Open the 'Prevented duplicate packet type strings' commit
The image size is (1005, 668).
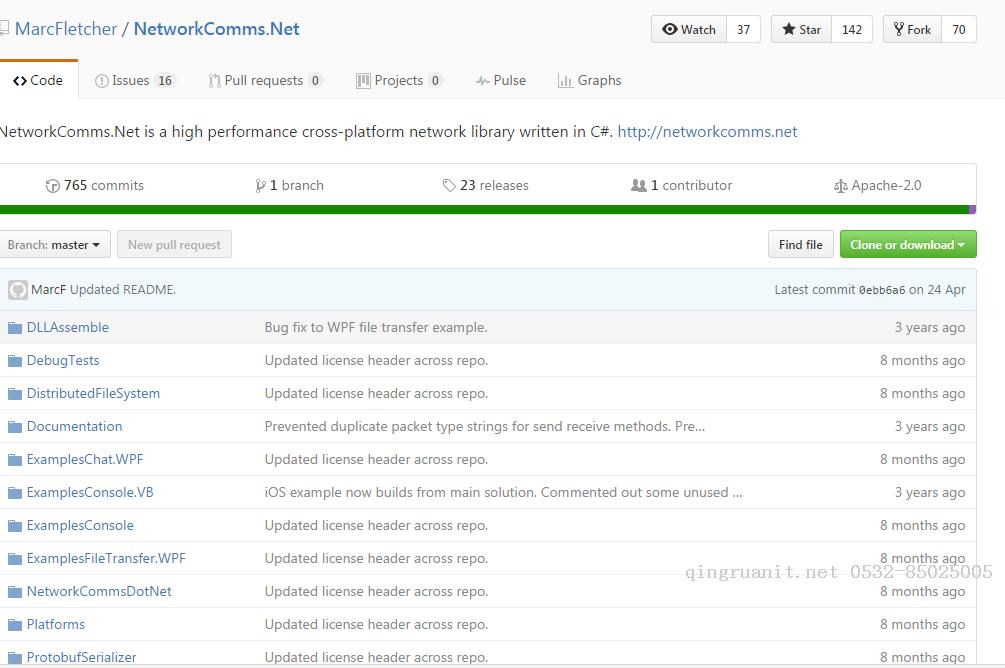[x=485, y=426]
